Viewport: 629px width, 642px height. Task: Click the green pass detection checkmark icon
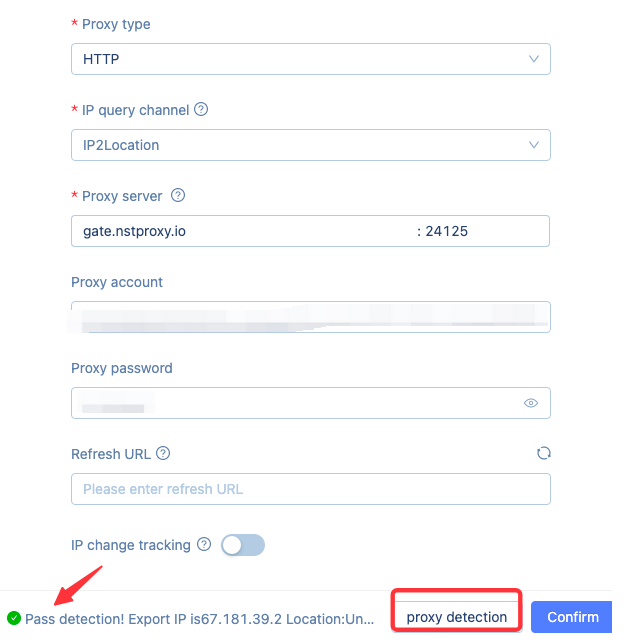[x=14, y=618]
